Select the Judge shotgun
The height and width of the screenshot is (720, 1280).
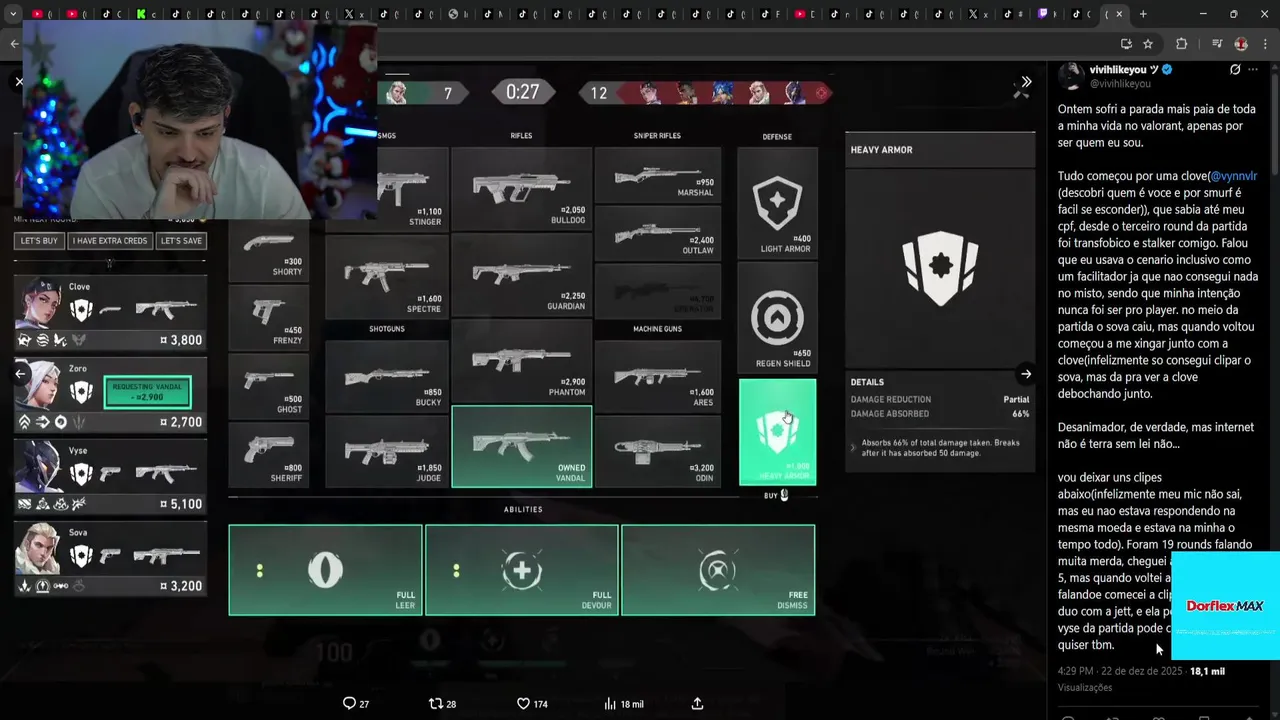387,450
